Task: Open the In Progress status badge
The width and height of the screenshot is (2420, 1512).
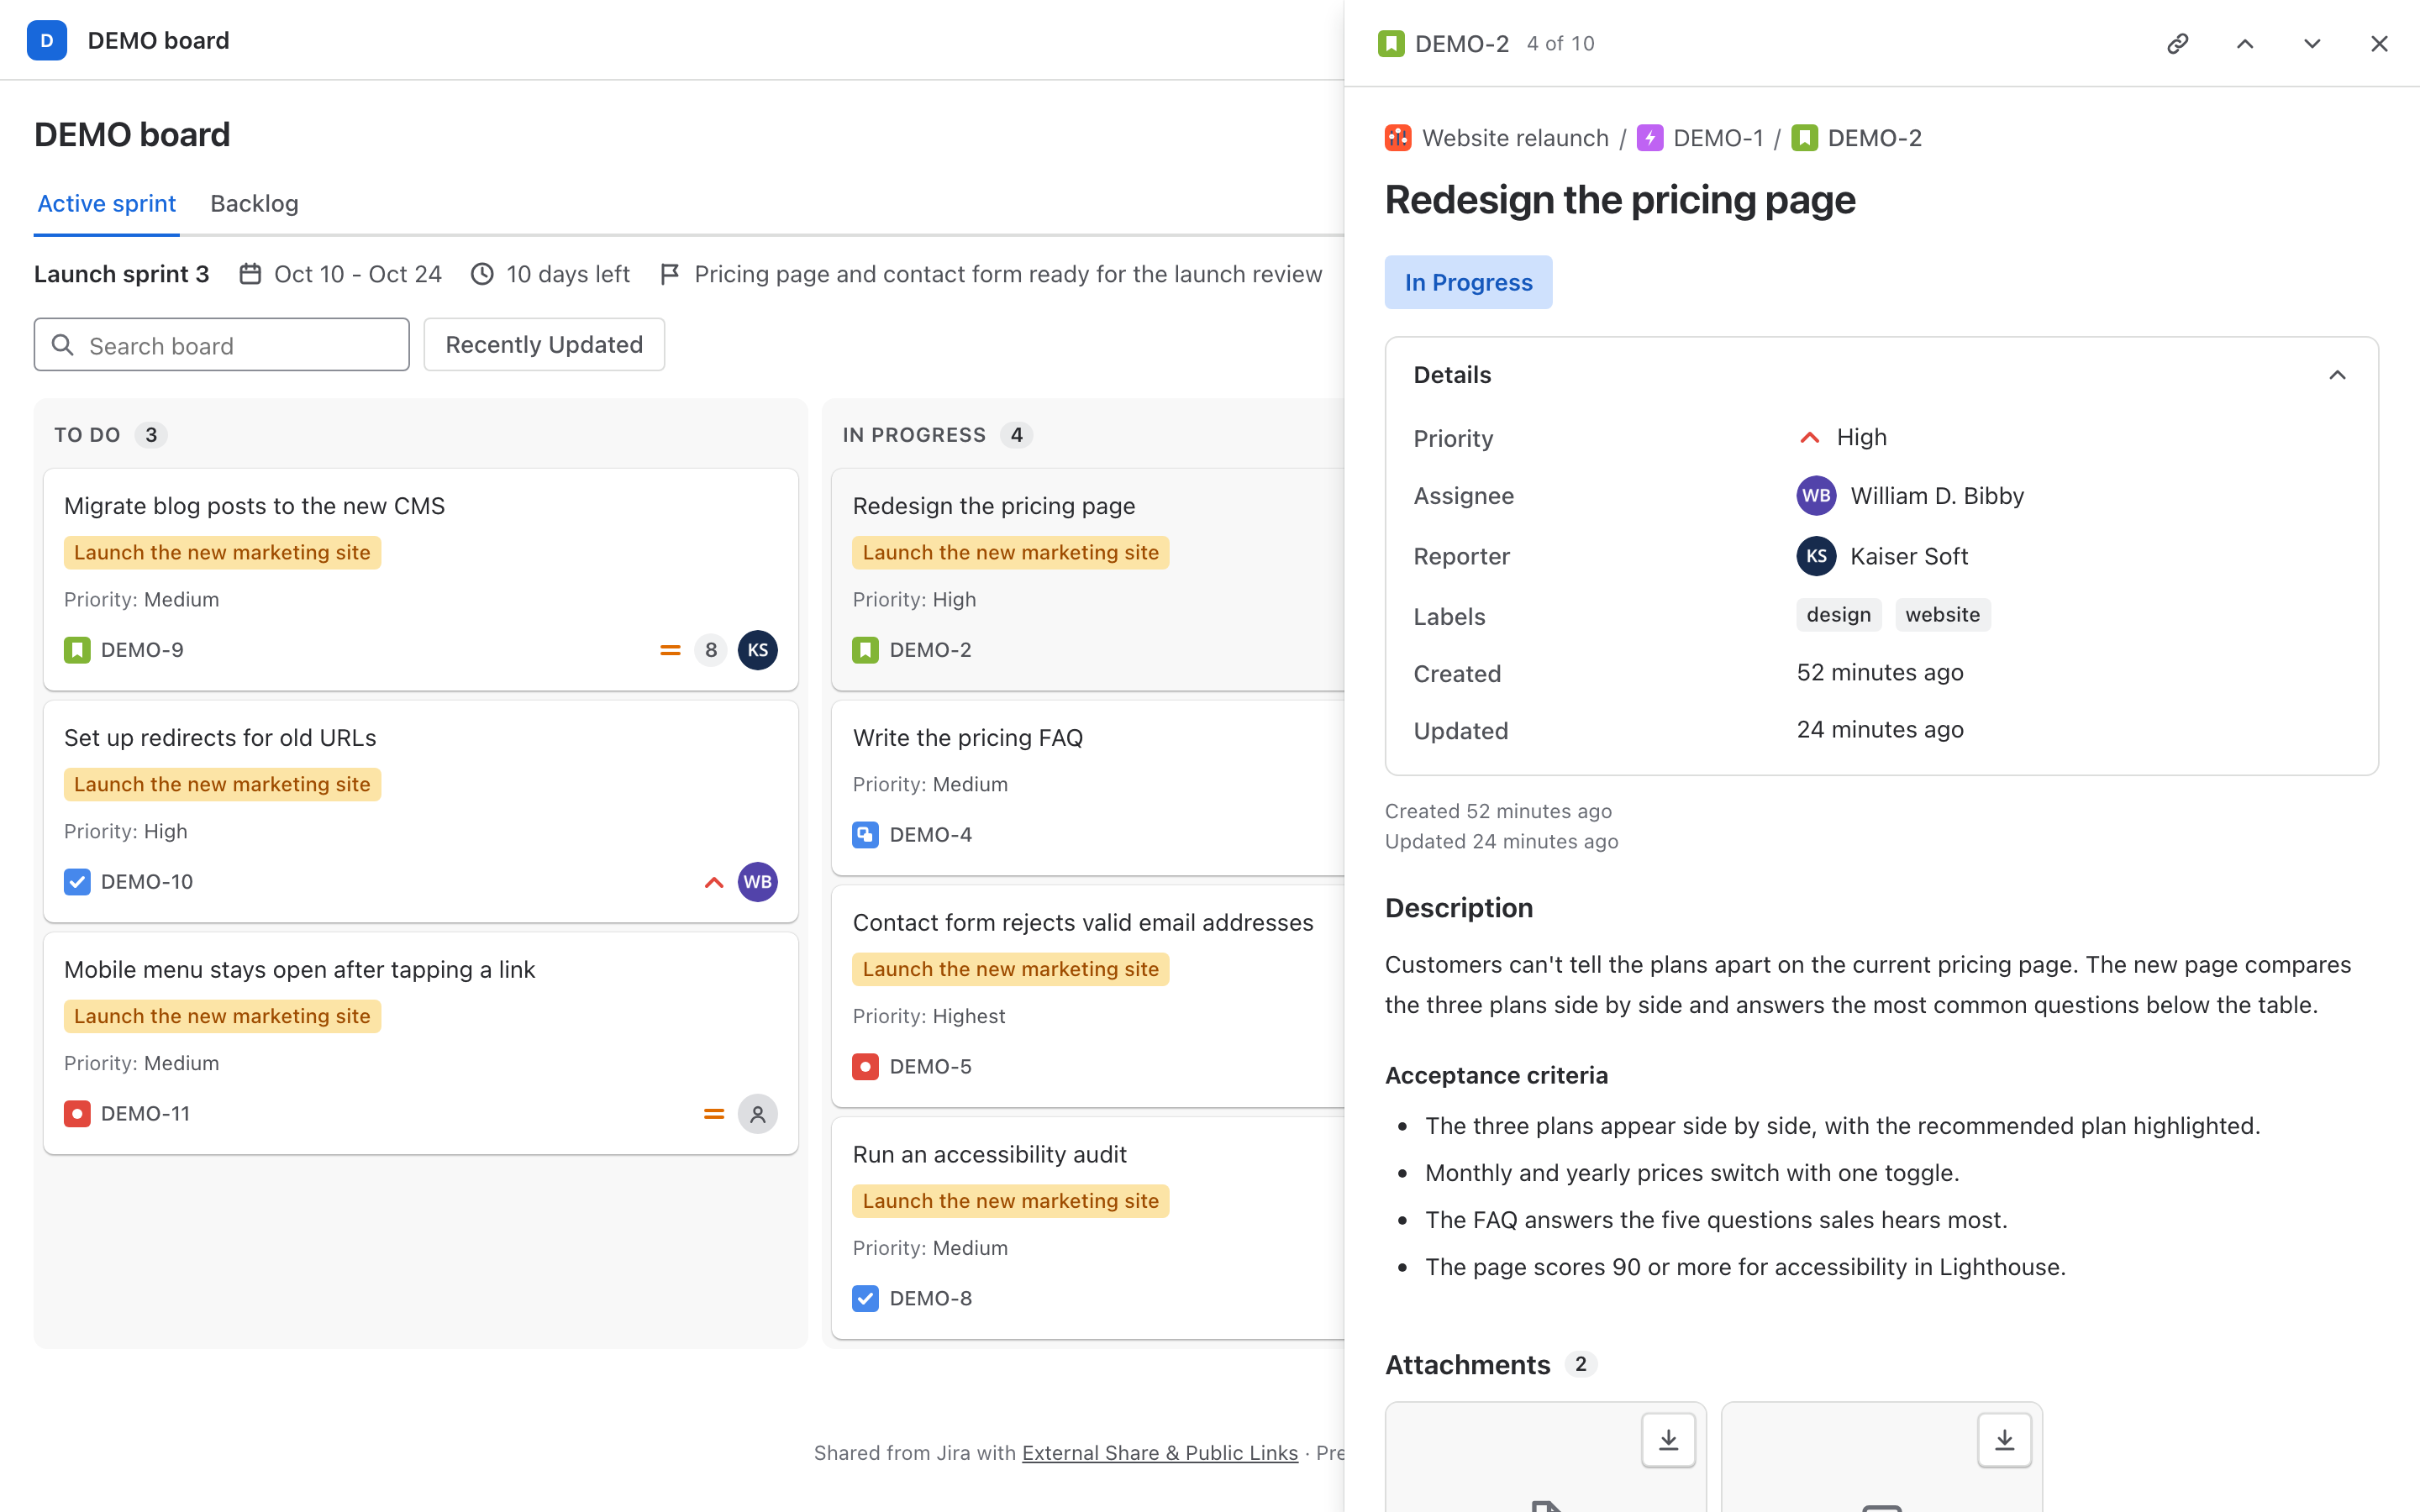Action: [1468, 282]
